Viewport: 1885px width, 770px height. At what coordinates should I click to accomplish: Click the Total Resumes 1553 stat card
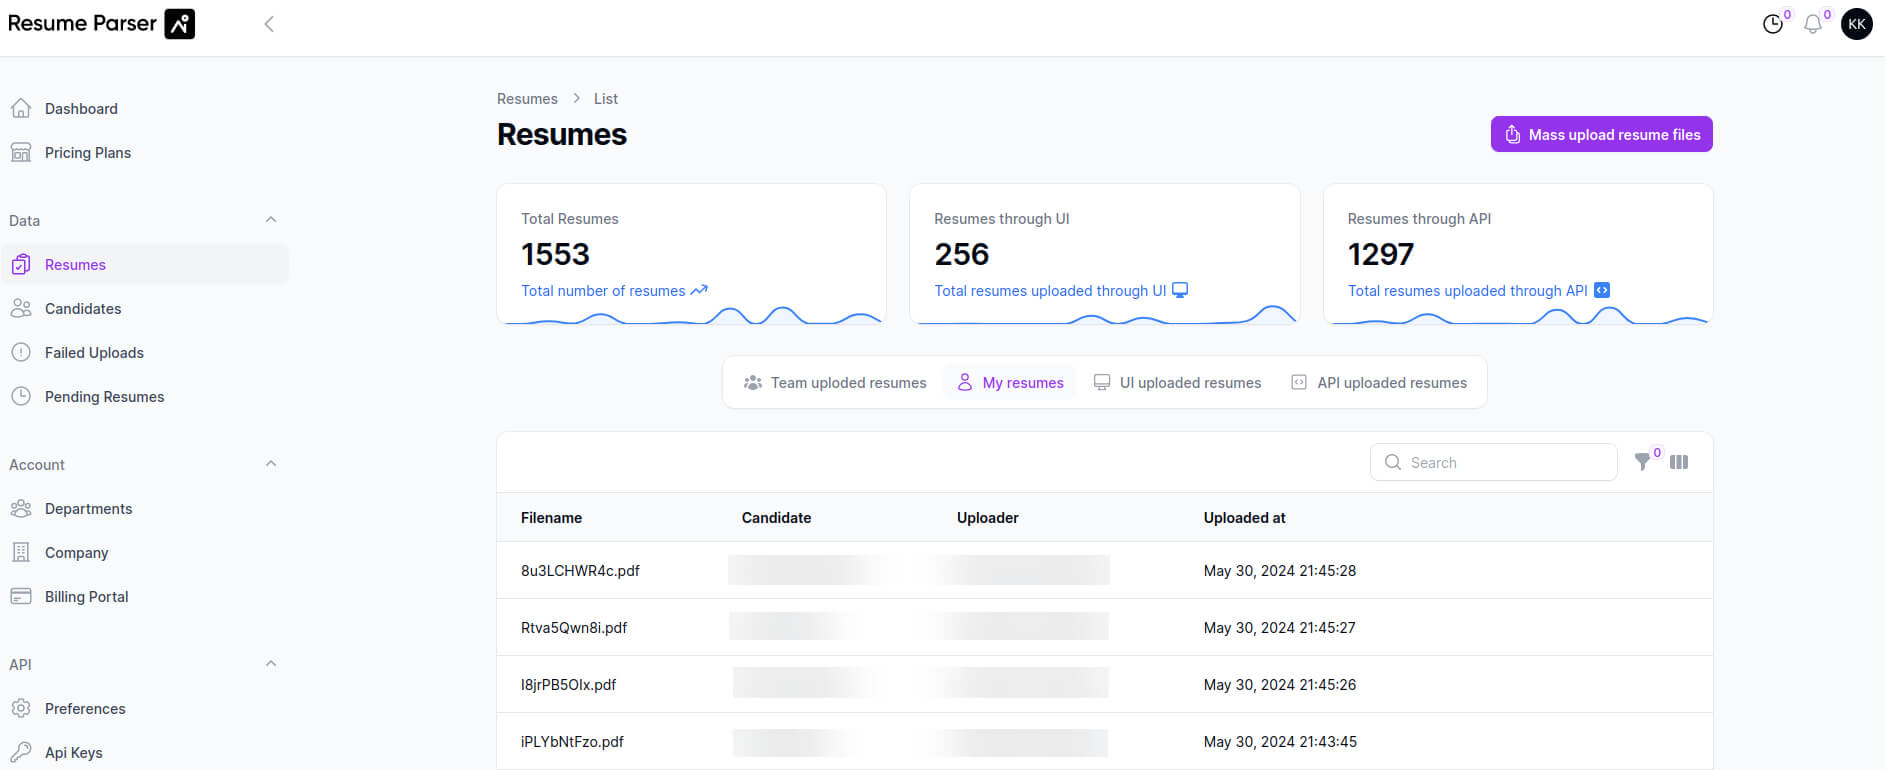click(x=691, y=254)
